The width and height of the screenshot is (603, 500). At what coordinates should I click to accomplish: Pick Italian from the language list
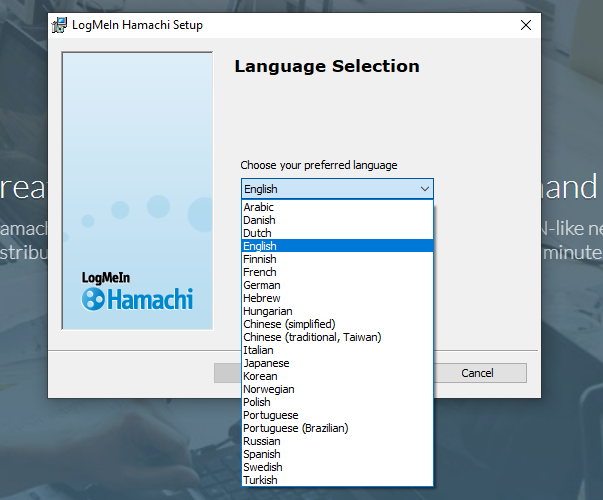click(x=337, y=350)
